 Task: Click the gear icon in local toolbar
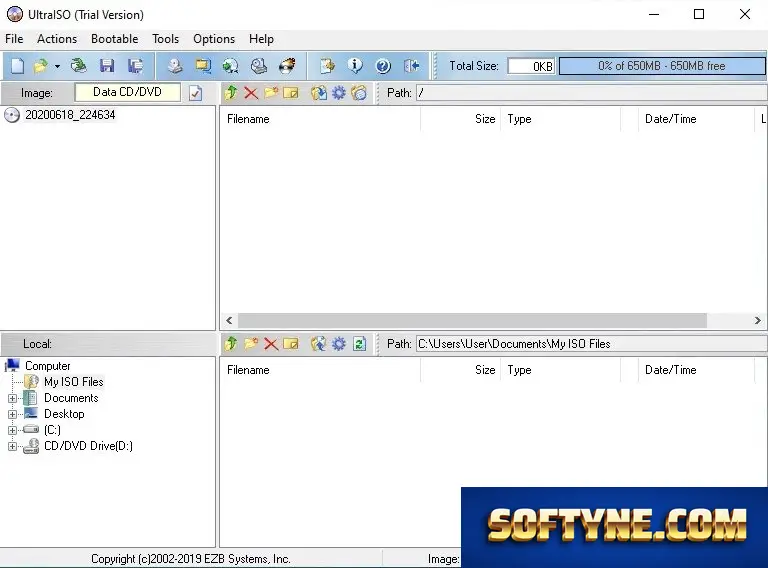tap(338, 344)
